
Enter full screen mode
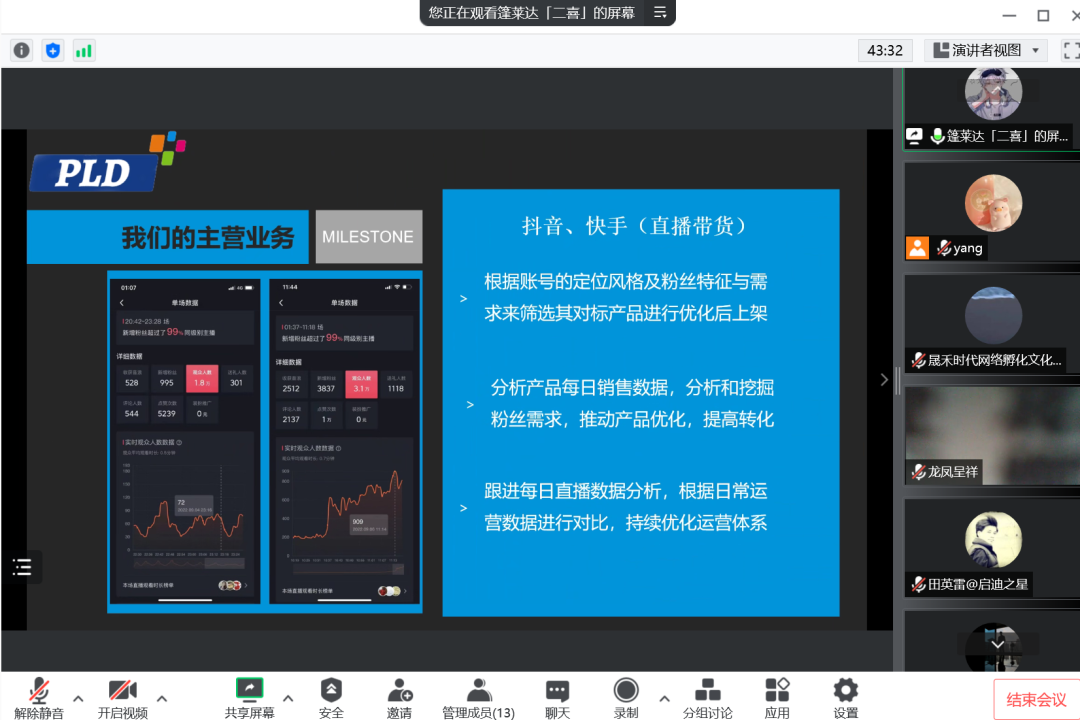1070,50
